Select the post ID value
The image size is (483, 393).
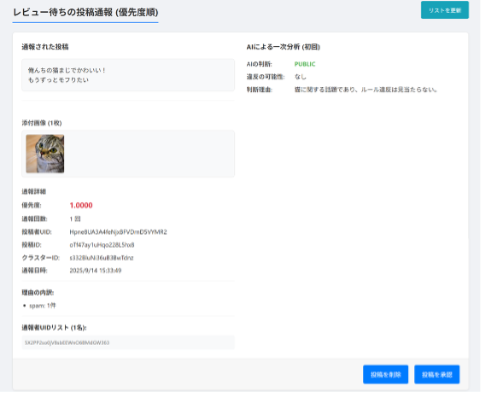[x=102, y=245]
